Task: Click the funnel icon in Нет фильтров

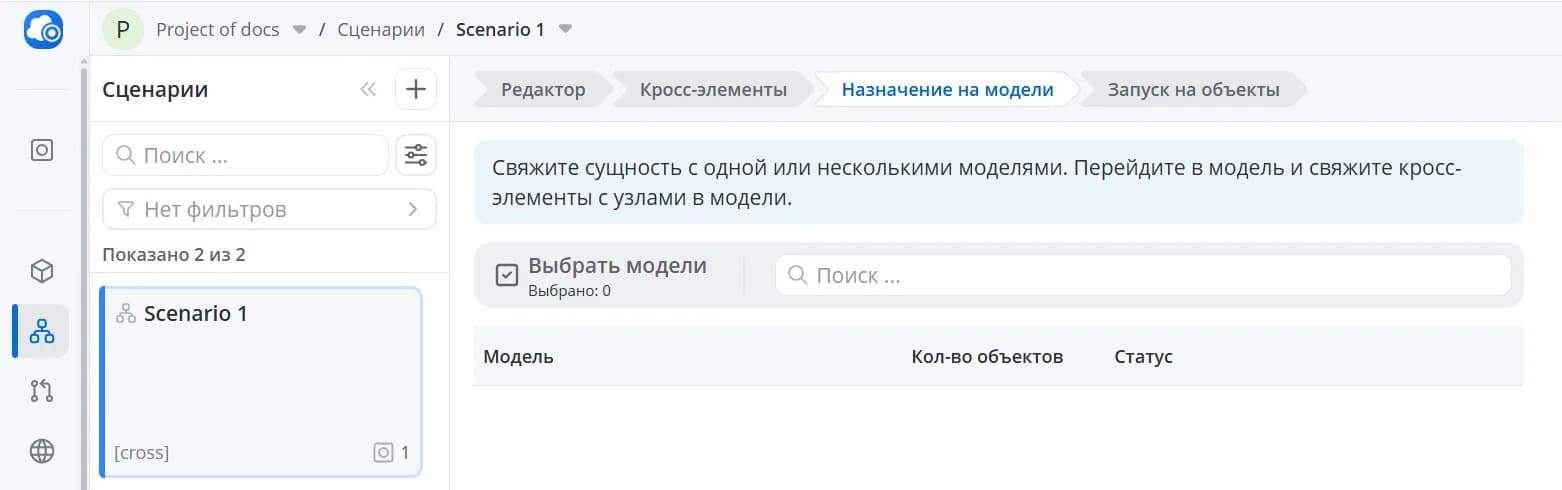Action: click(126, 210)
